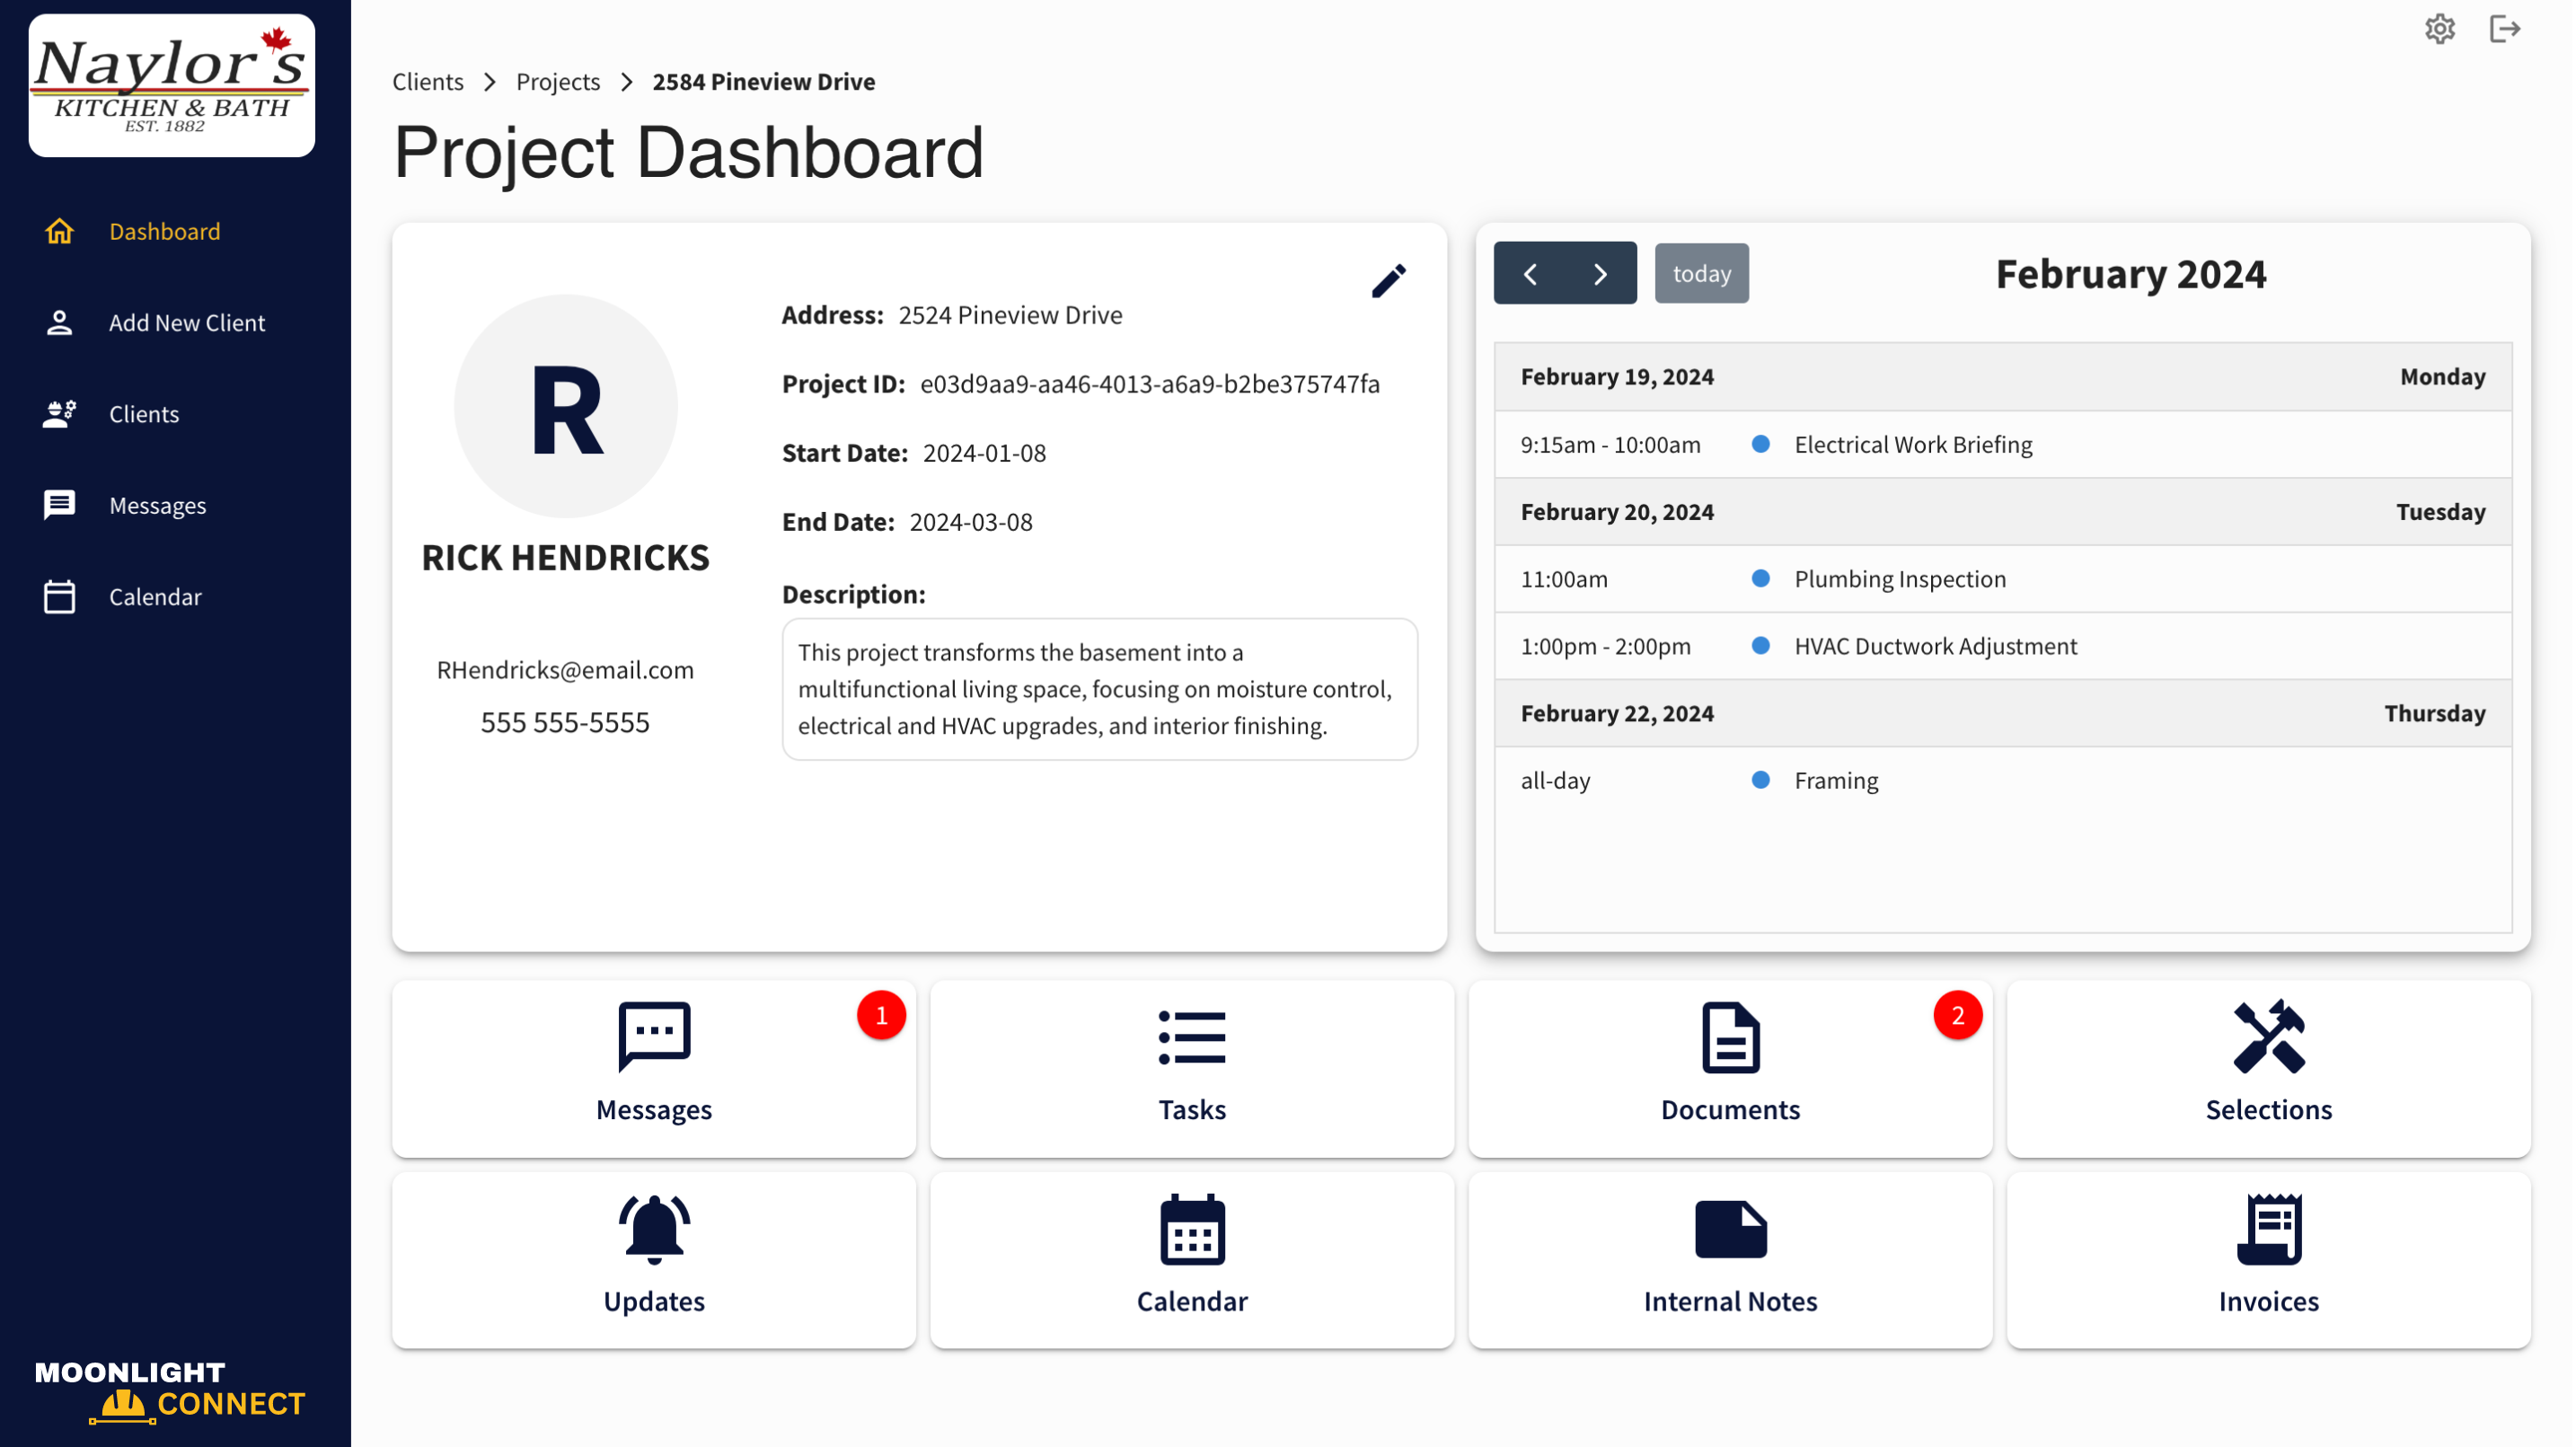Click the R avatar circle
This screenshot has width=2576, height=1447.
coord(566,406)
